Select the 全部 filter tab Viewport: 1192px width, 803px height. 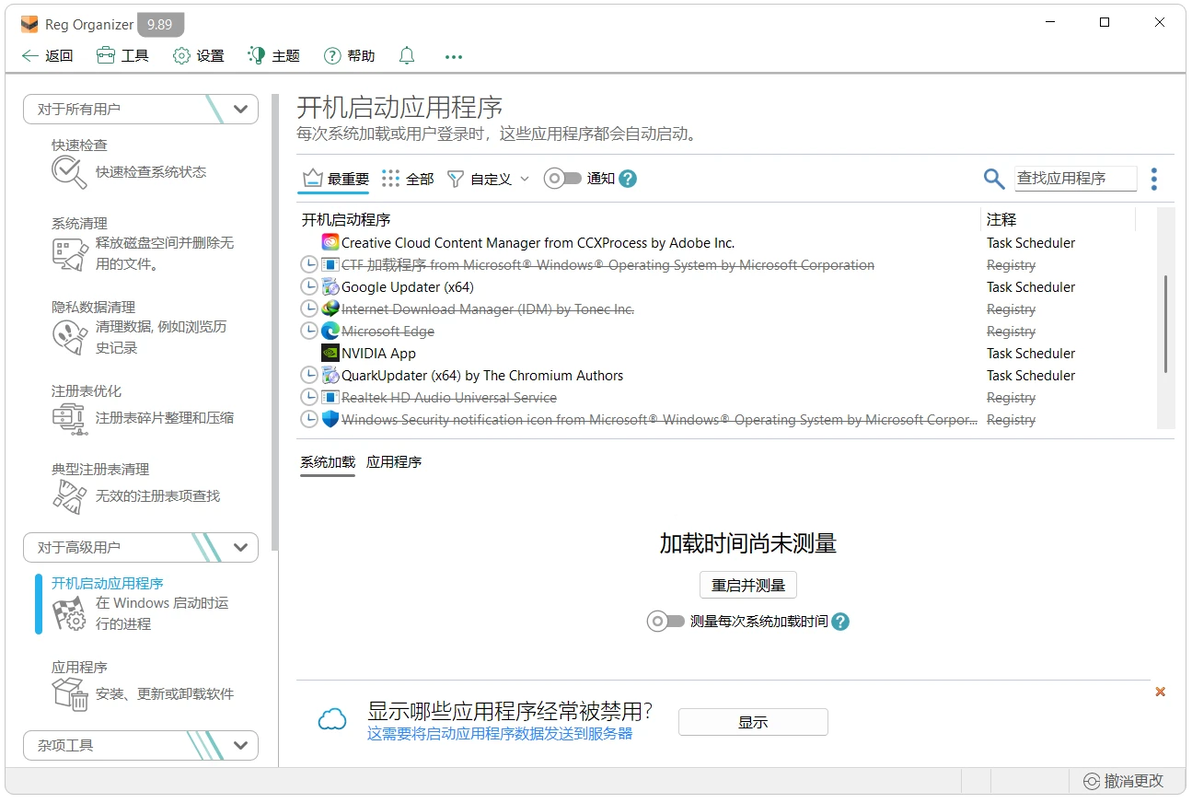coord(407,179)
